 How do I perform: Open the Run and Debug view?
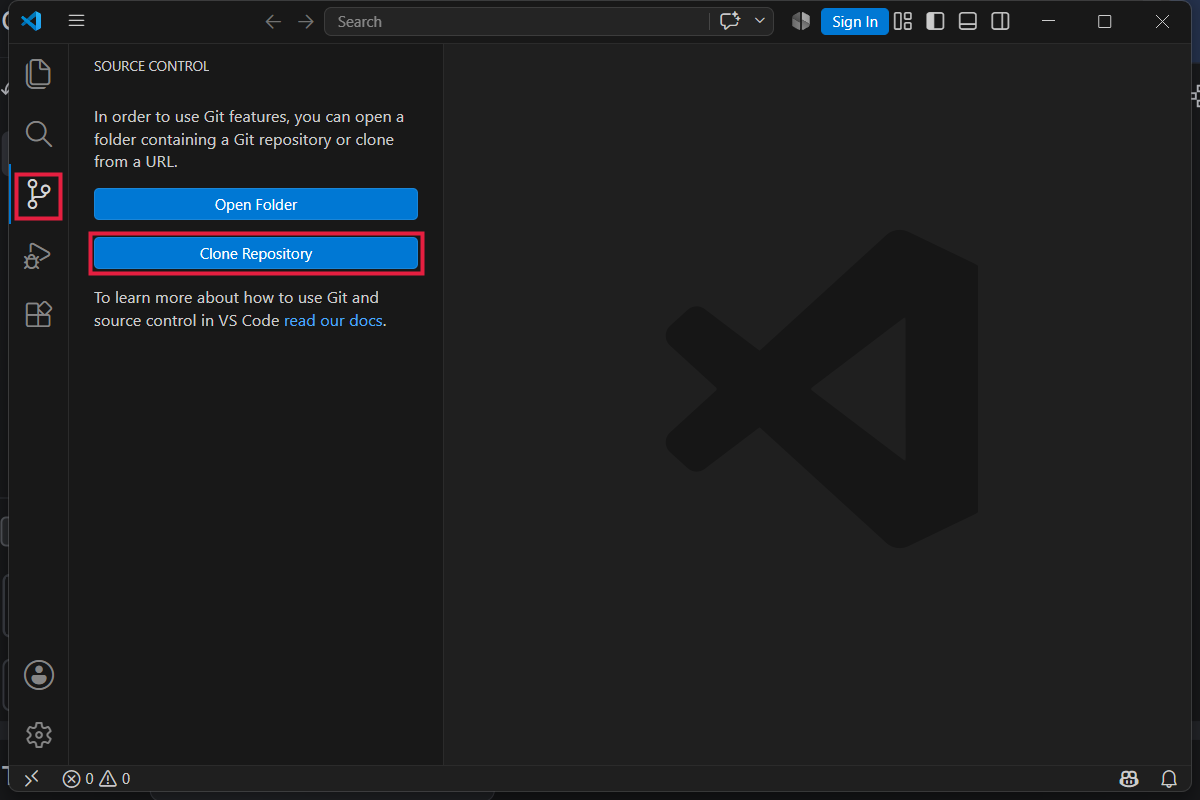pyautogui.click(x=38, y=255)
